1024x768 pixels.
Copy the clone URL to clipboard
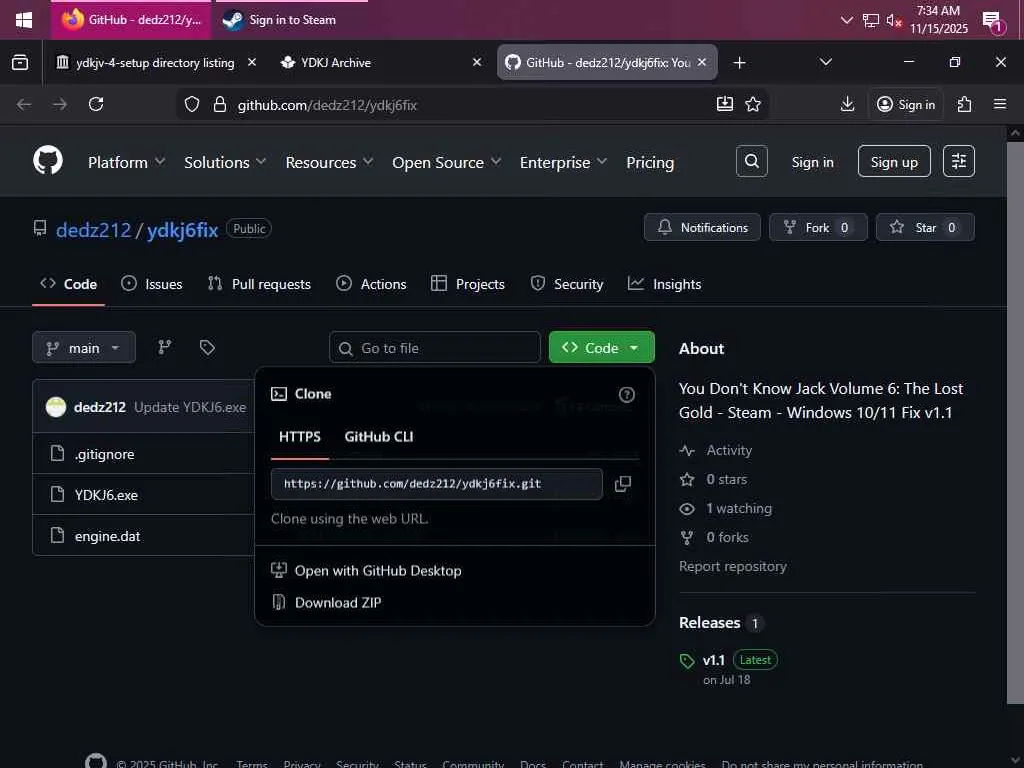(623, 484)
